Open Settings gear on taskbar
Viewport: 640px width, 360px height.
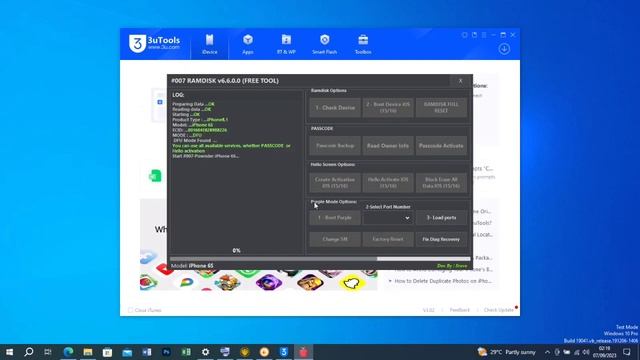pyautogui.click(x=205, y=352)
